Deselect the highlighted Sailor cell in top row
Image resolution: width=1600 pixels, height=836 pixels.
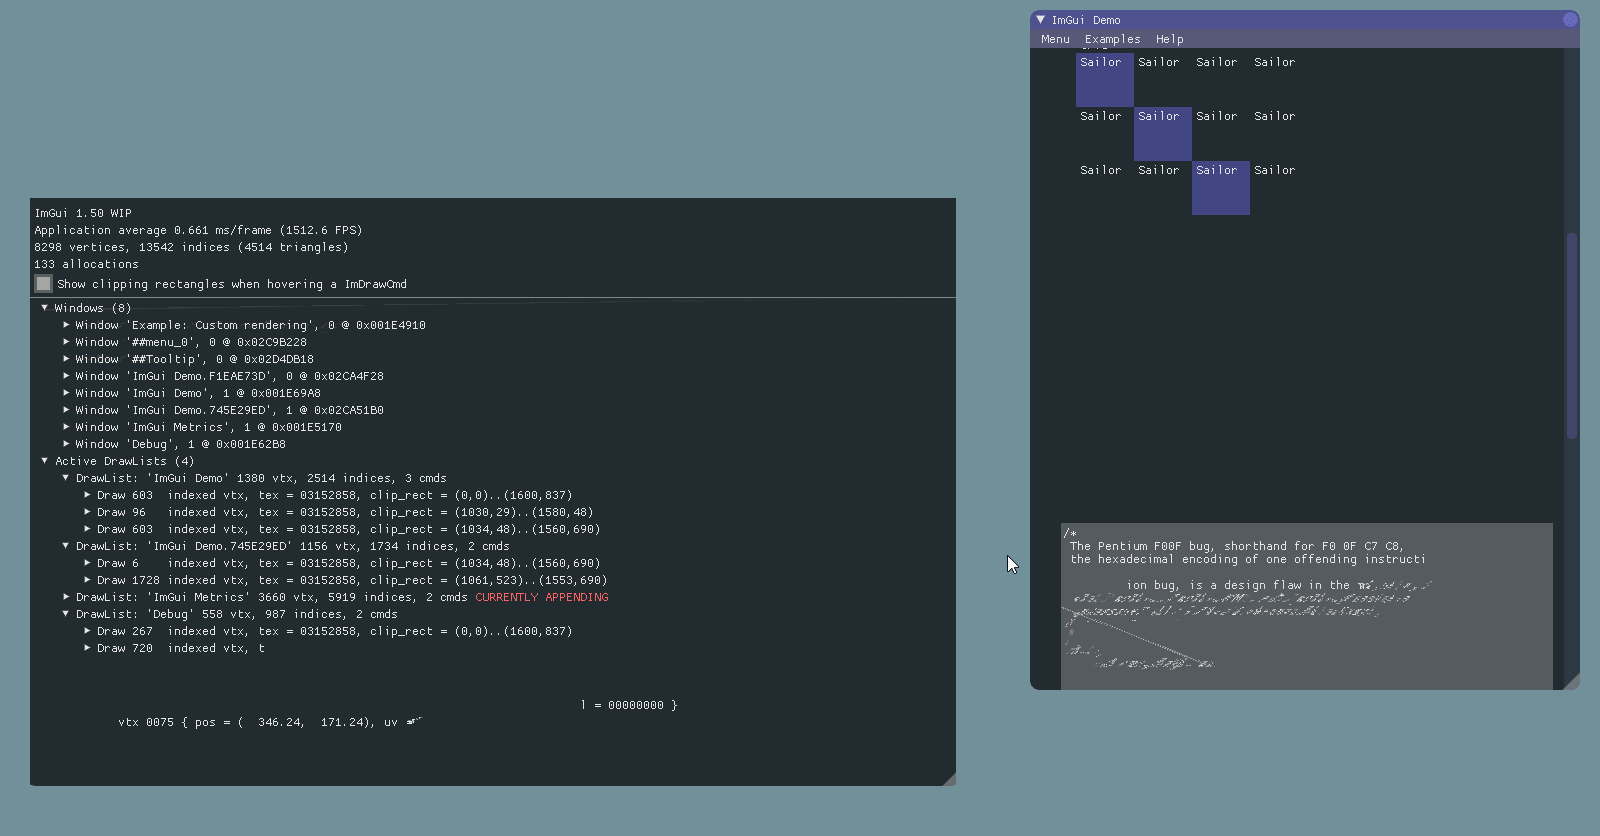click(1105, 80)
